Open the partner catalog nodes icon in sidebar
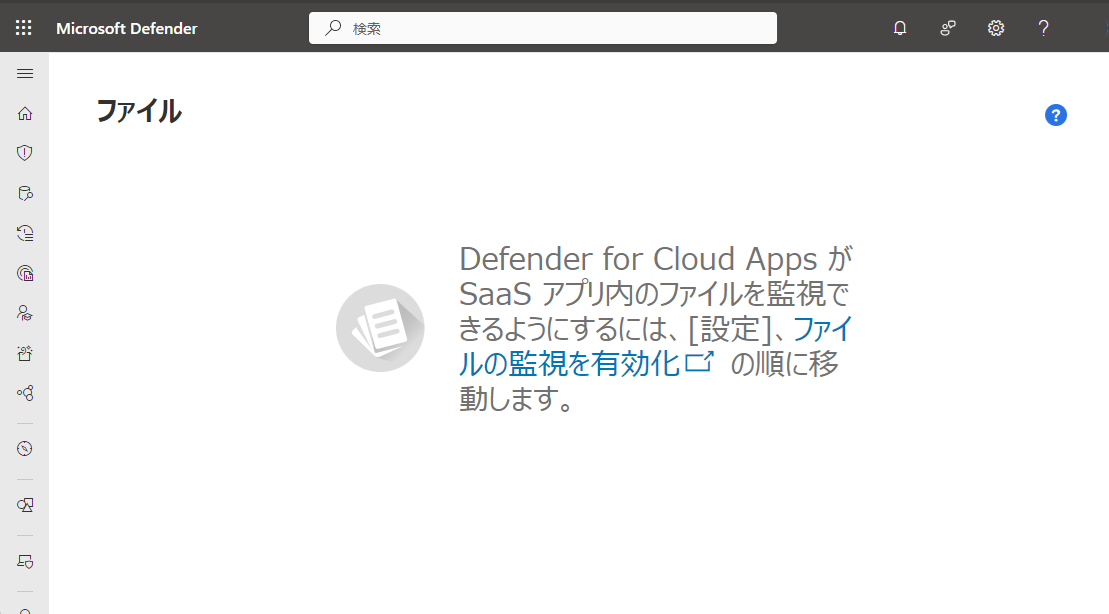The image size is (1109, 614). 25,393
